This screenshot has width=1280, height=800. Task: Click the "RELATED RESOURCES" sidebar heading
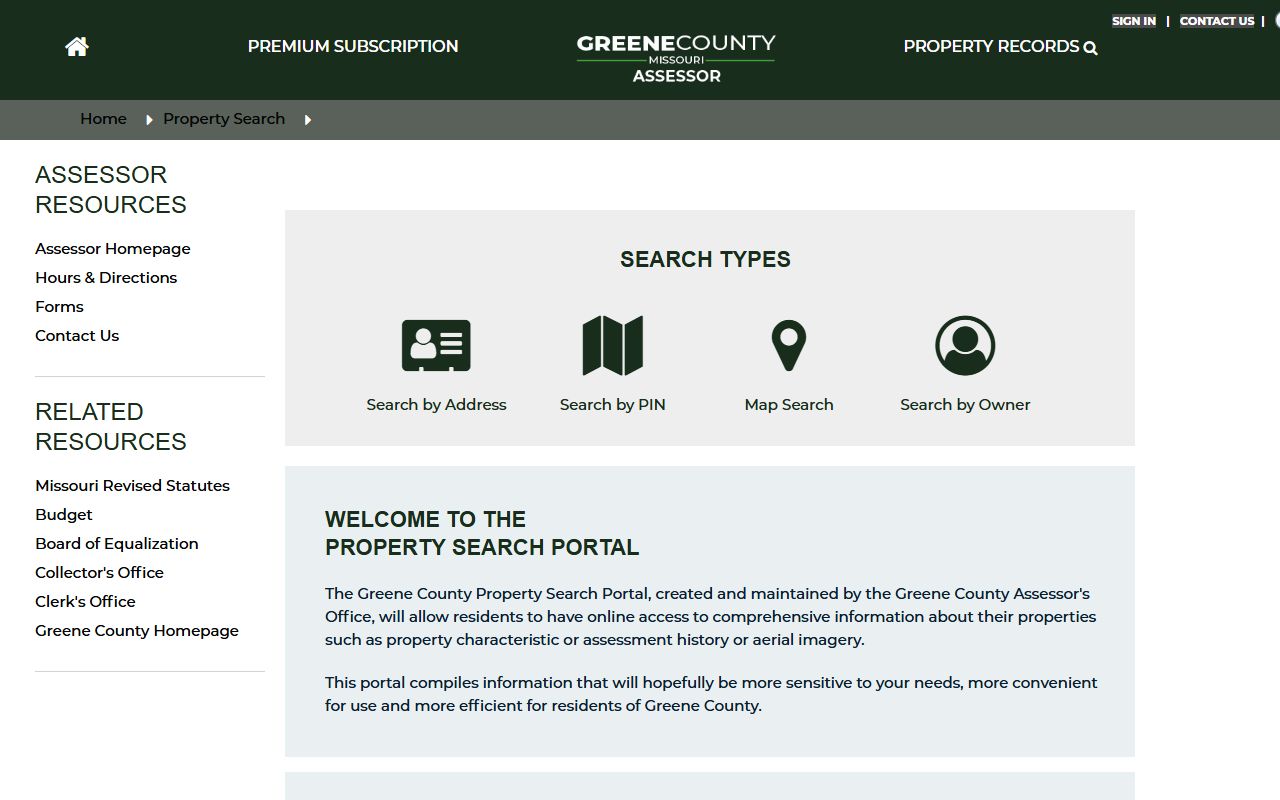(111, 426)
